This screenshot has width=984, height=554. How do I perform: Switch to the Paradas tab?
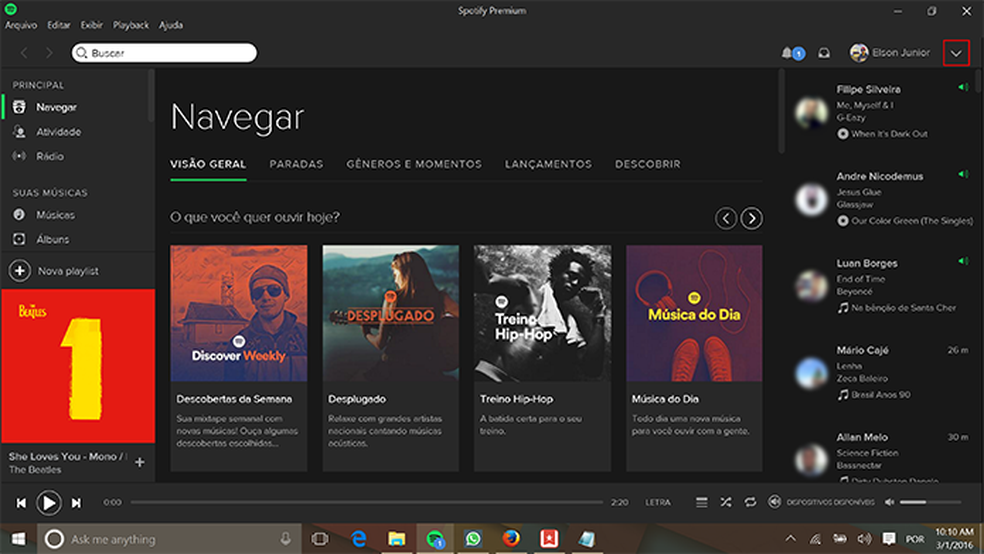(x=296, y=164)
